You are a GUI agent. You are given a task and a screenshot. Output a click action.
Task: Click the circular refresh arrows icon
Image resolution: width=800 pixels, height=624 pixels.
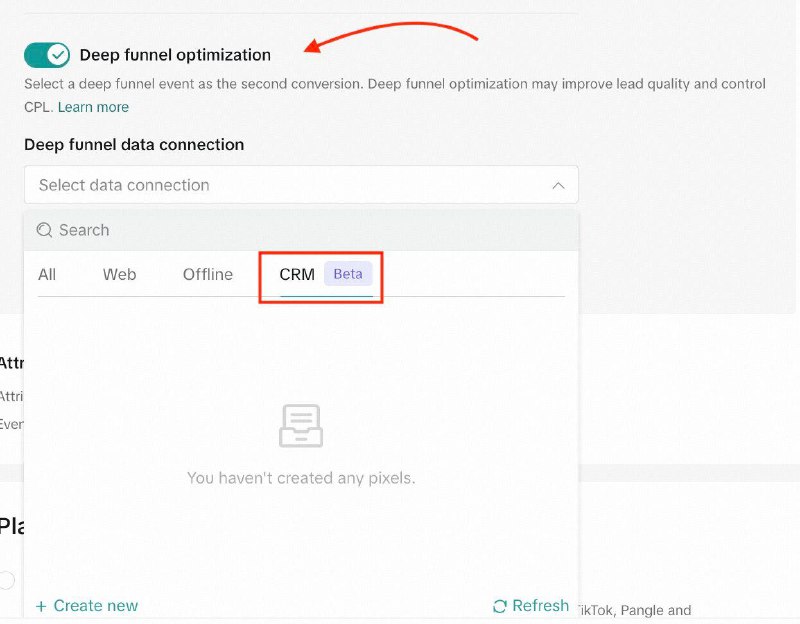tap(500, 606)
